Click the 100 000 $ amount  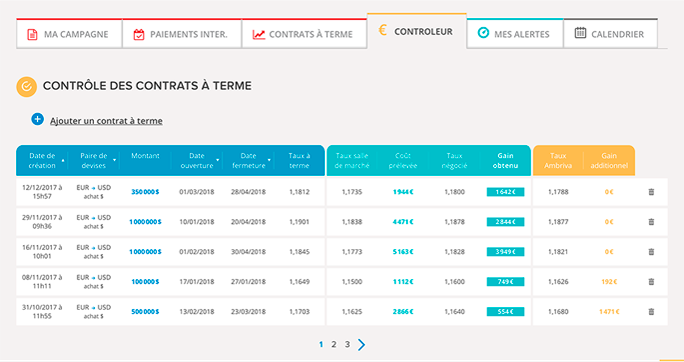145,282
